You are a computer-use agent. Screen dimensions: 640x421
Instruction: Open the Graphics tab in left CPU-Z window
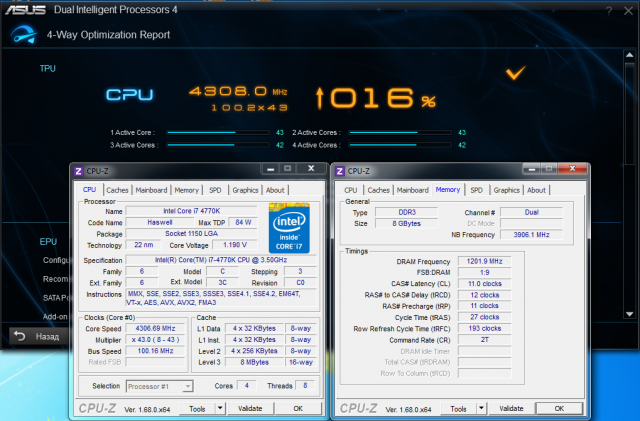point(245,190)
